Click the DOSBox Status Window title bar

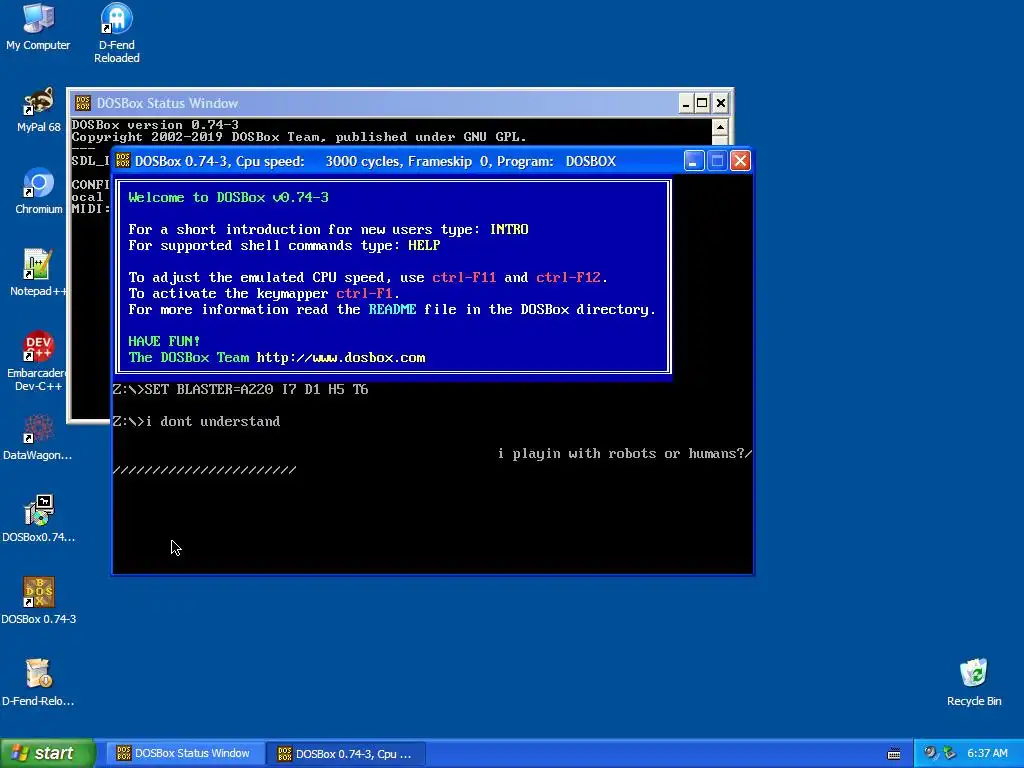(400, 103)
